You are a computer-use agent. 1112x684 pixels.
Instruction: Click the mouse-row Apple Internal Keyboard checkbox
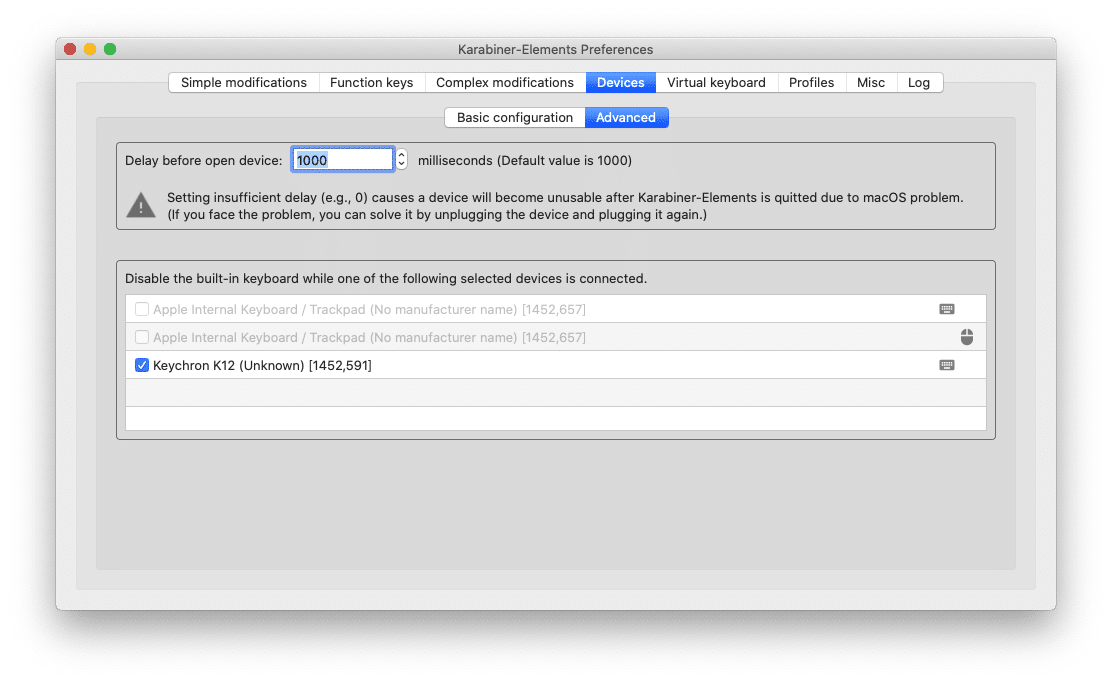pos(142,337)
